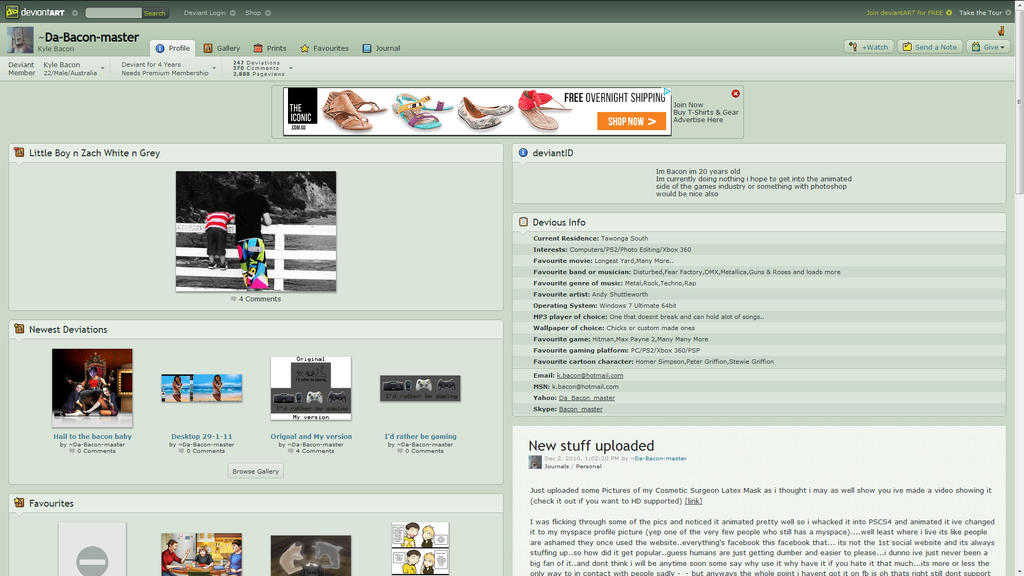
Task: Select the Favourites star icon
Action: click(x=304, y=47)
